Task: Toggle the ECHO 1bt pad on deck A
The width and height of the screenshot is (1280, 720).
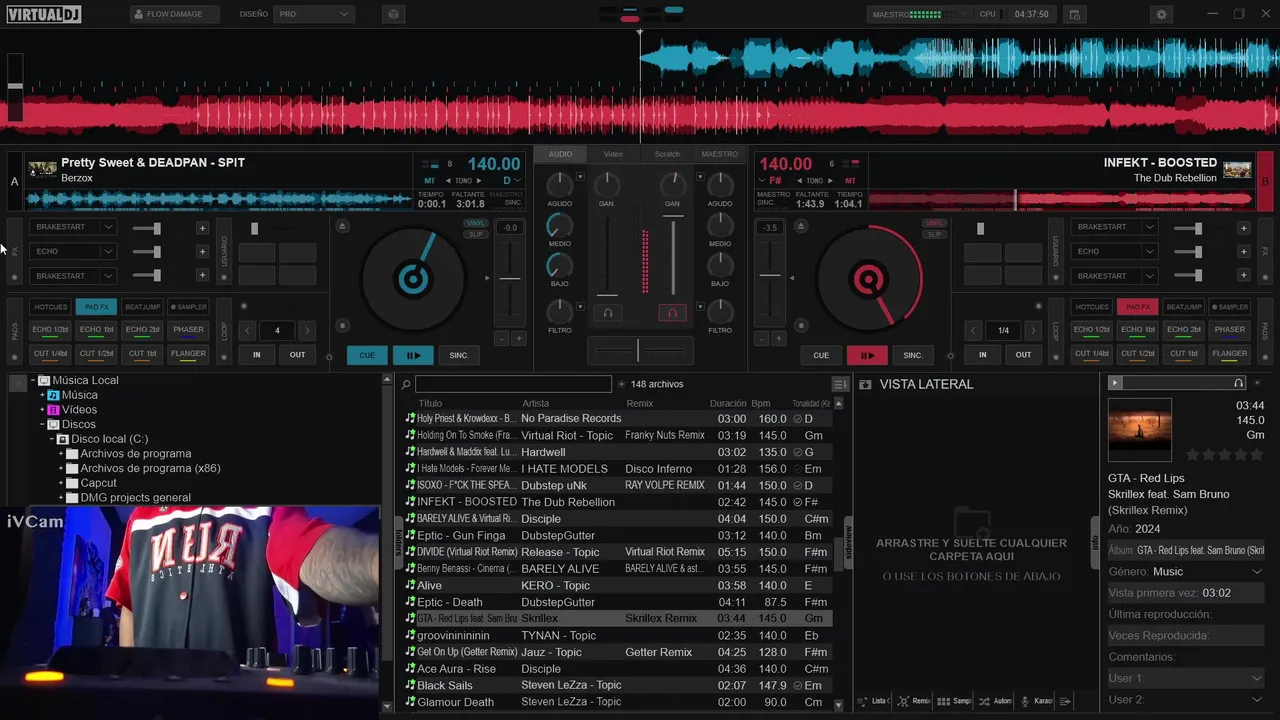Action: click(97, 330)
